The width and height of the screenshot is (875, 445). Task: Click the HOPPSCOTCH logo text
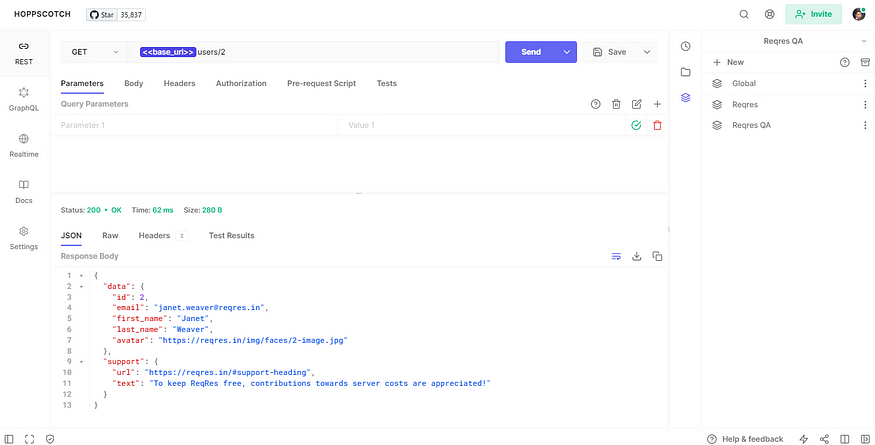click(x=42, y=15)
